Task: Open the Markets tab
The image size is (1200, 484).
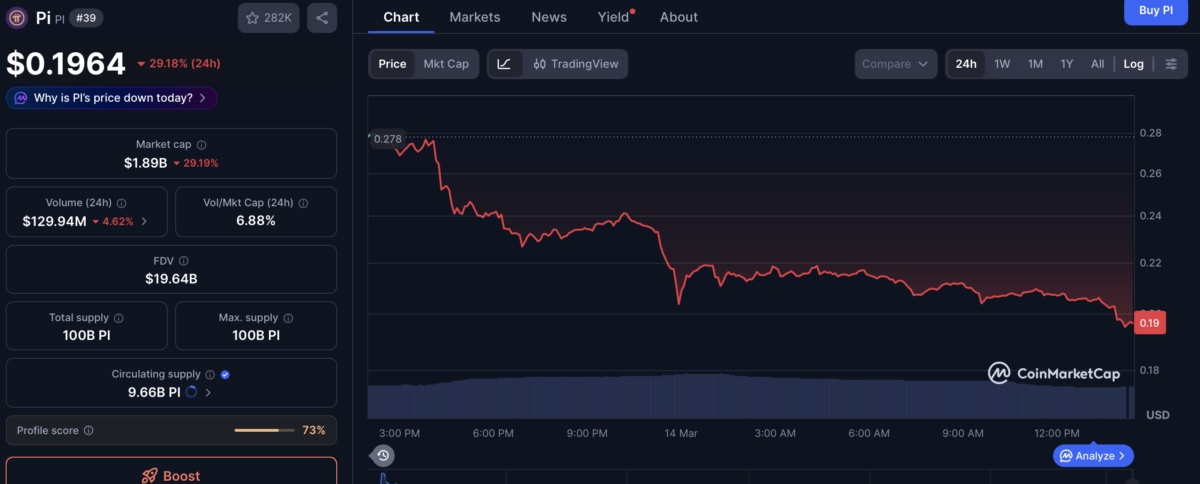Action: (475, 17)
